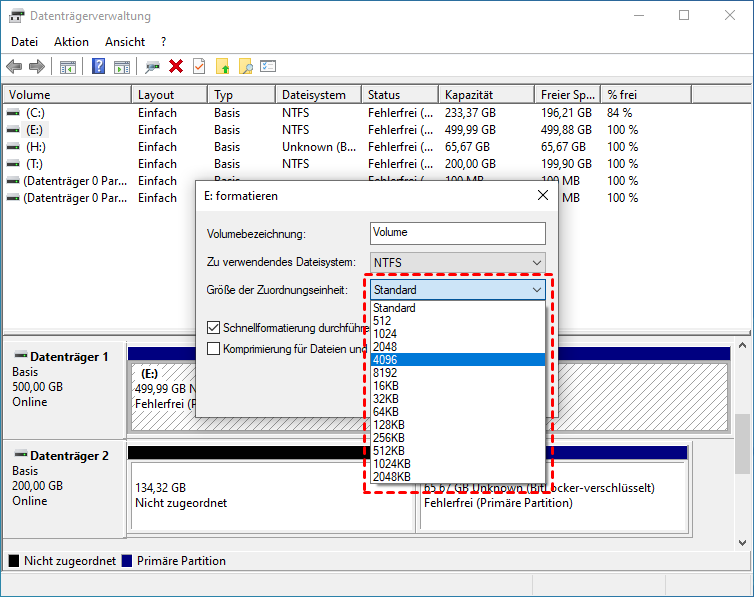The height and width of the screenshot is (597, 754).
Task: Click the magnifier search toolbar icon
Action: coord(246,66)
